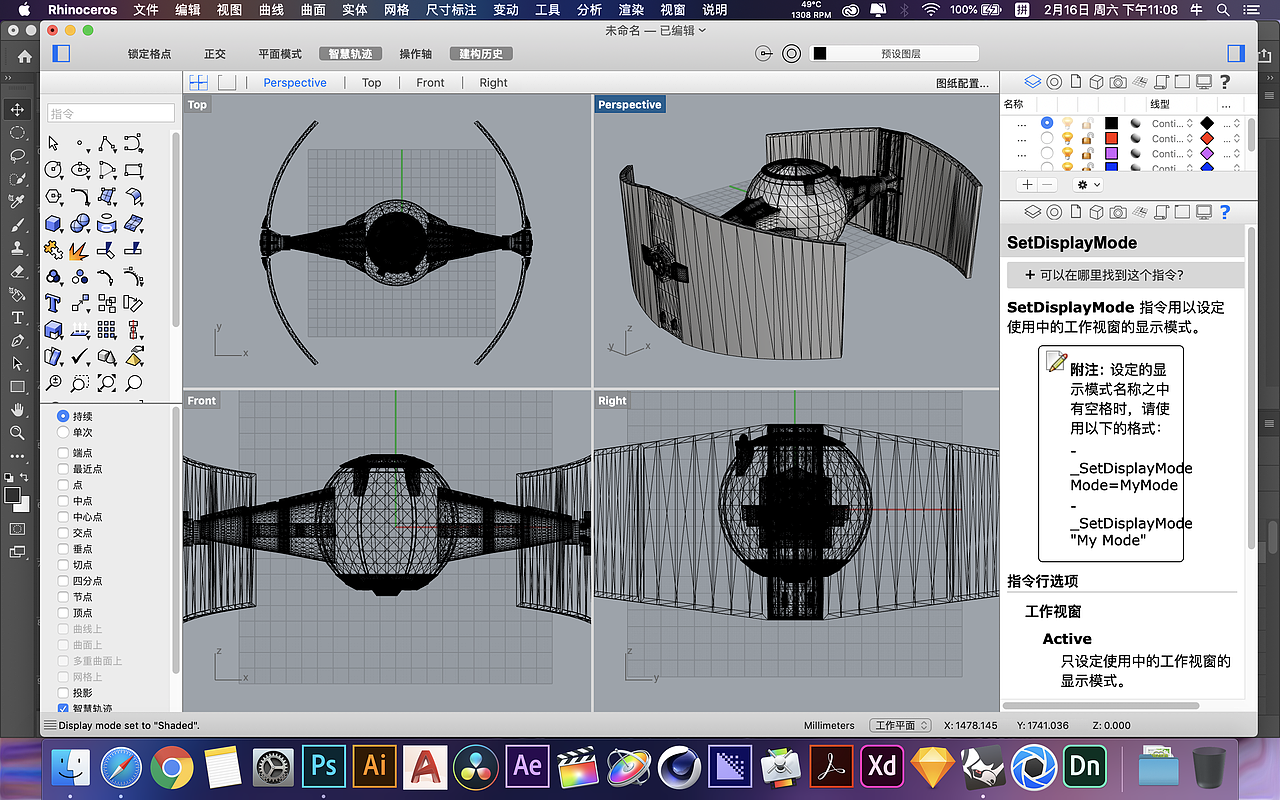This screenshot has height=800, width=1280.
Task: Switch to the Top viewport tab
Action: 372,83
